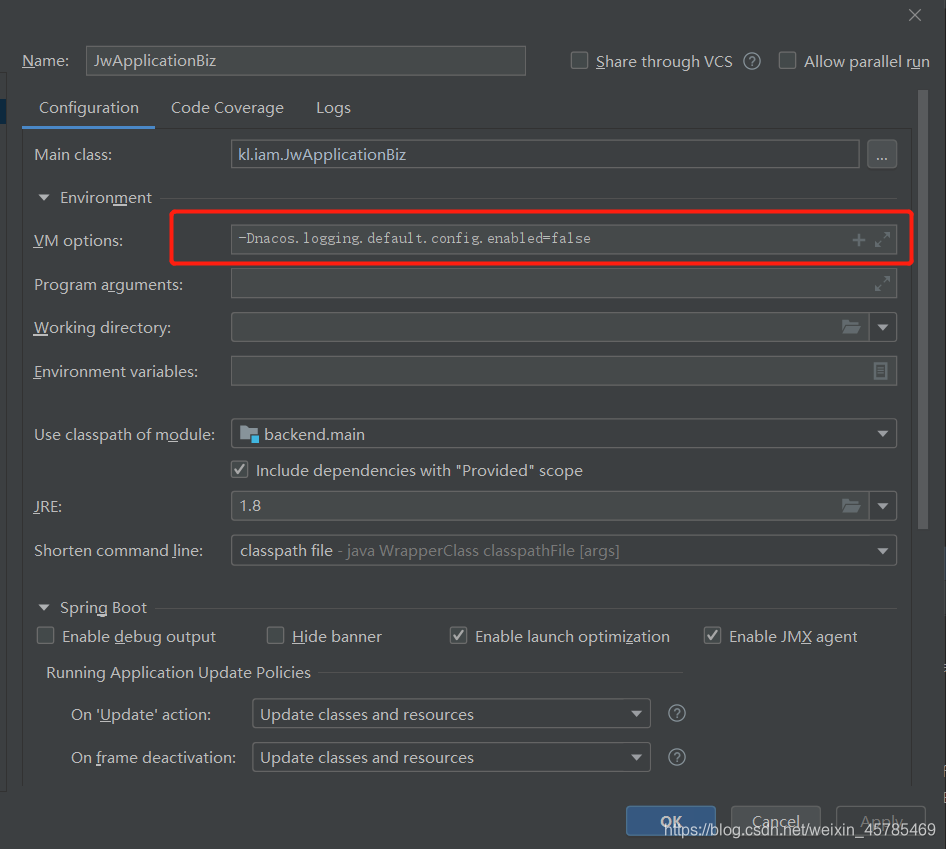Open help for Share through VCS
Viewport: 946px width, 849px height.
752,61
